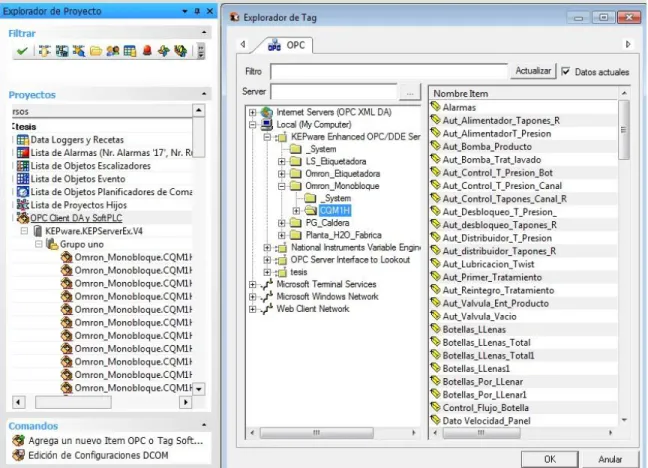Collapse the KEPware.KEPServerEx.V4 tree node
Screen dimensions: 648x468
24,231
